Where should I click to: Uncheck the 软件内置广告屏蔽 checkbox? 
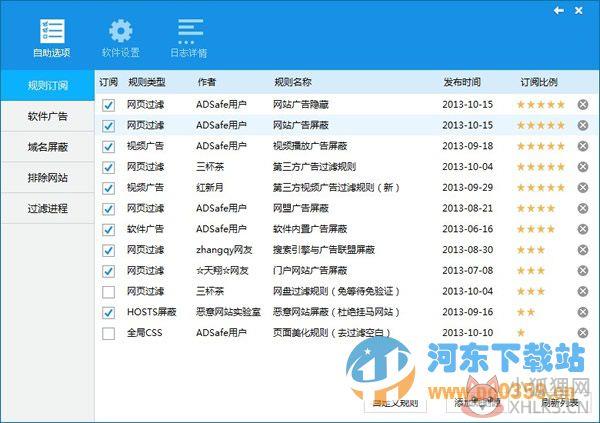point(109,229)
